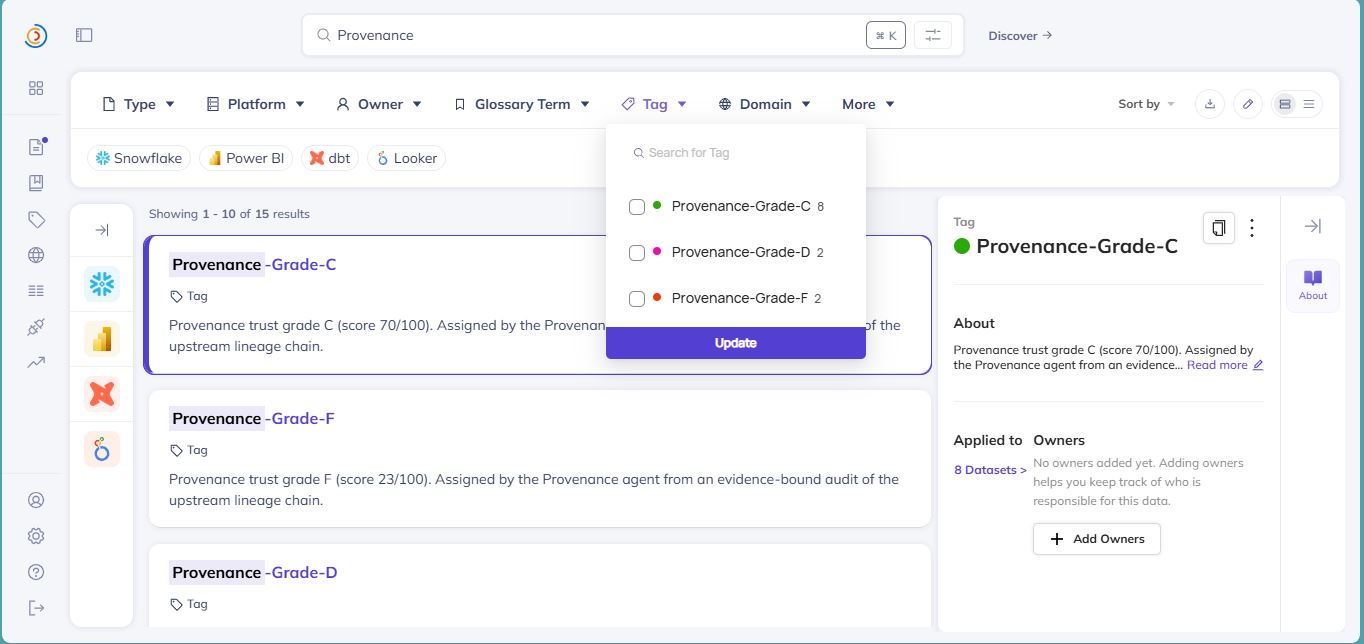Screen dimensions: 1364x644
Task: Expand the More filters dropdown
Action: pyautogui.click(x=868, y=104)
